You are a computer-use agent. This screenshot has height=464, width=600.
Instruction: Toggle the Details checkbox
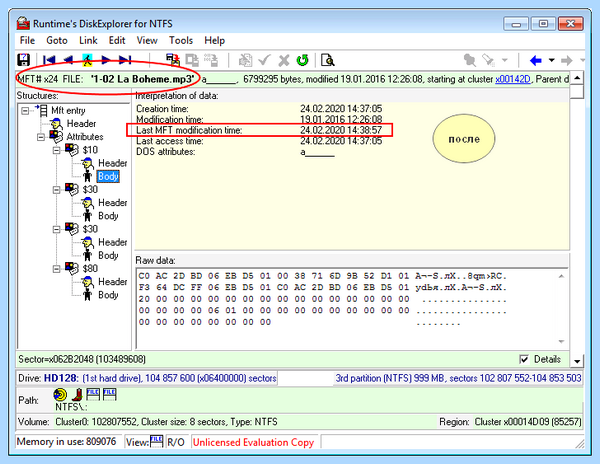tap(524, 359)
